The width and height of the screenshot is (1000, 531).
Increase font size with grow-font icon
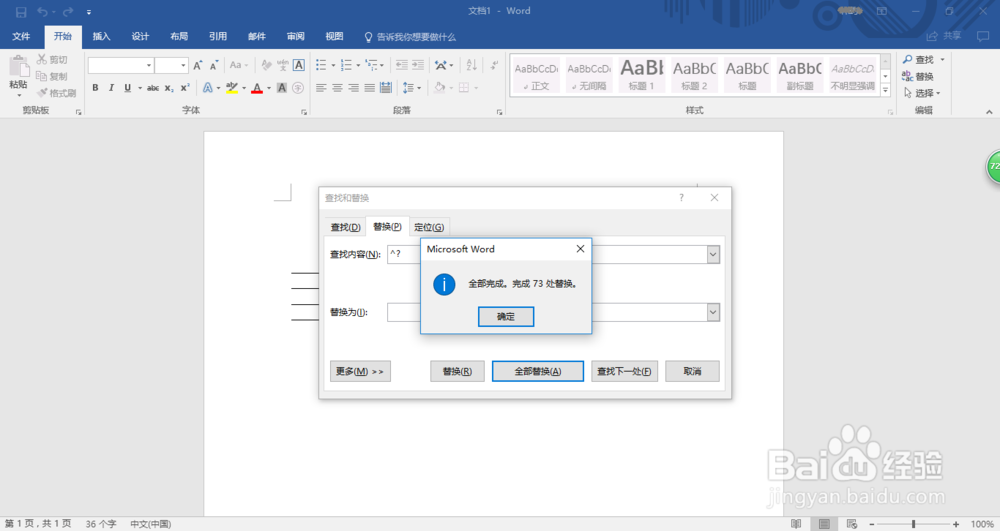click(x=198, y=65)
